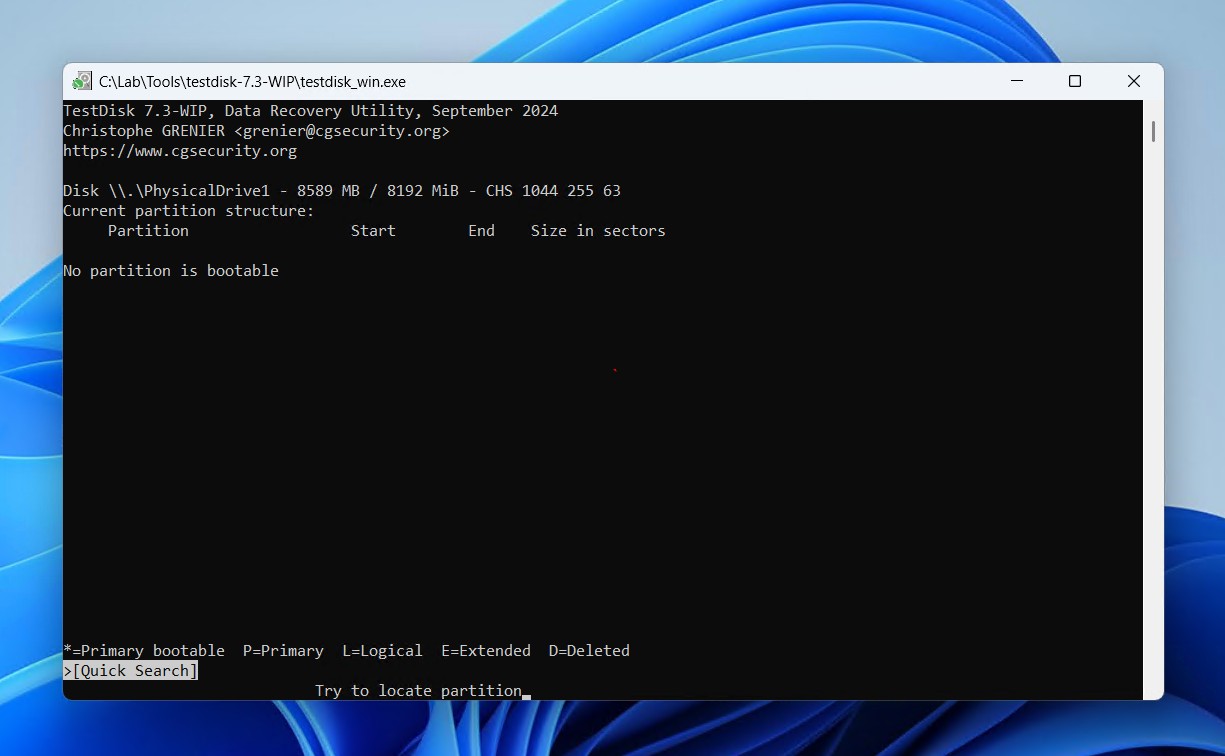Click the Start column header
This screenshot has height=756, width=1225.
[x=373, y=231]
